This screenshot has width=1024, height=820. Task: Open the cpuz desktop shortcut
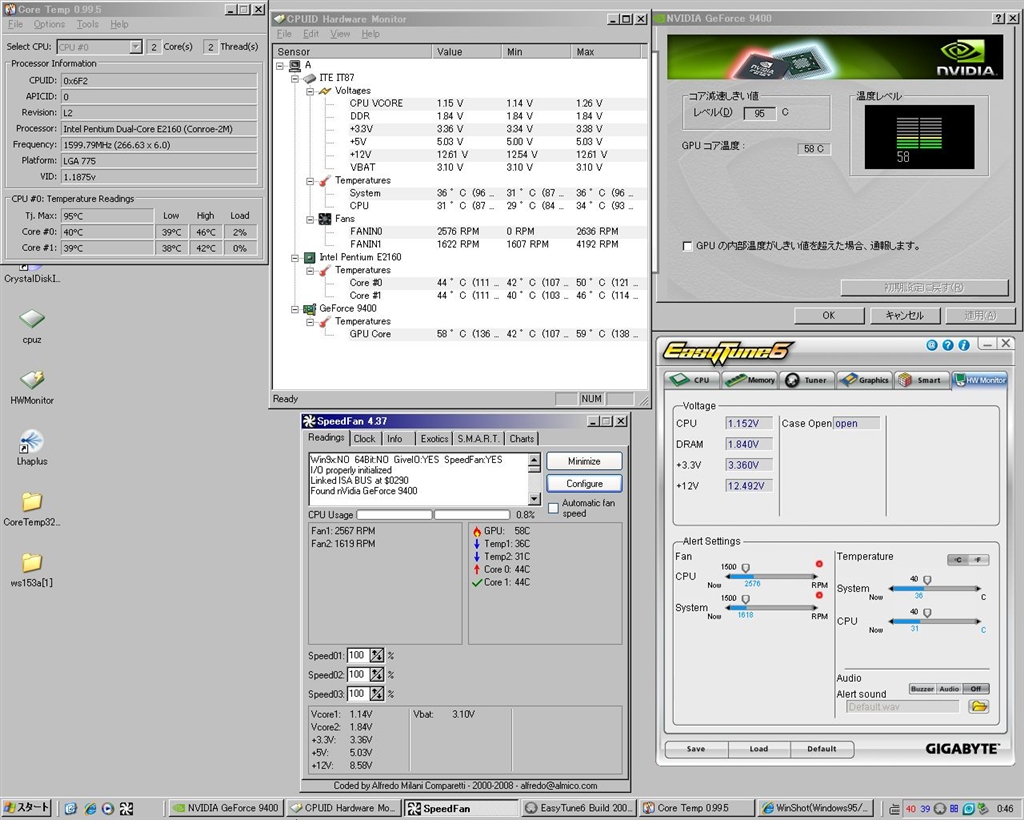(32, 320)
